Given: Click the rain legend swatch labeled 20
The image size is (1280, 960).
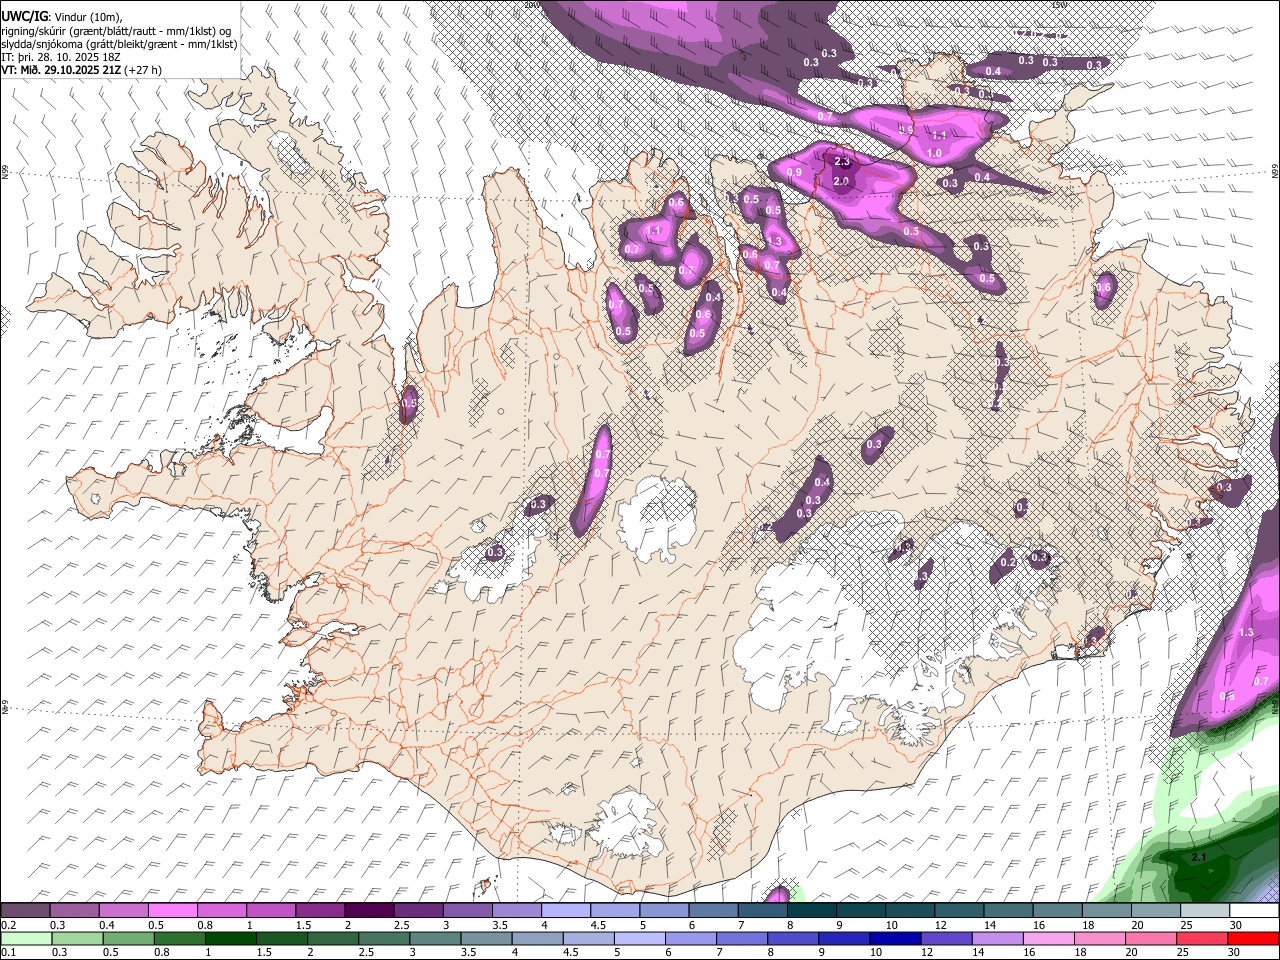Looking at the screenshot, I should (x=1150, y=938).
